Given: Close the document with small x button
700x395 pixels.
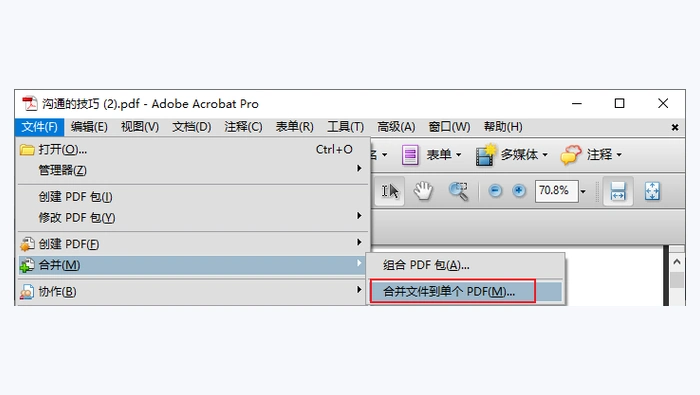Looking at the screenshot, I should pos(675,128).
